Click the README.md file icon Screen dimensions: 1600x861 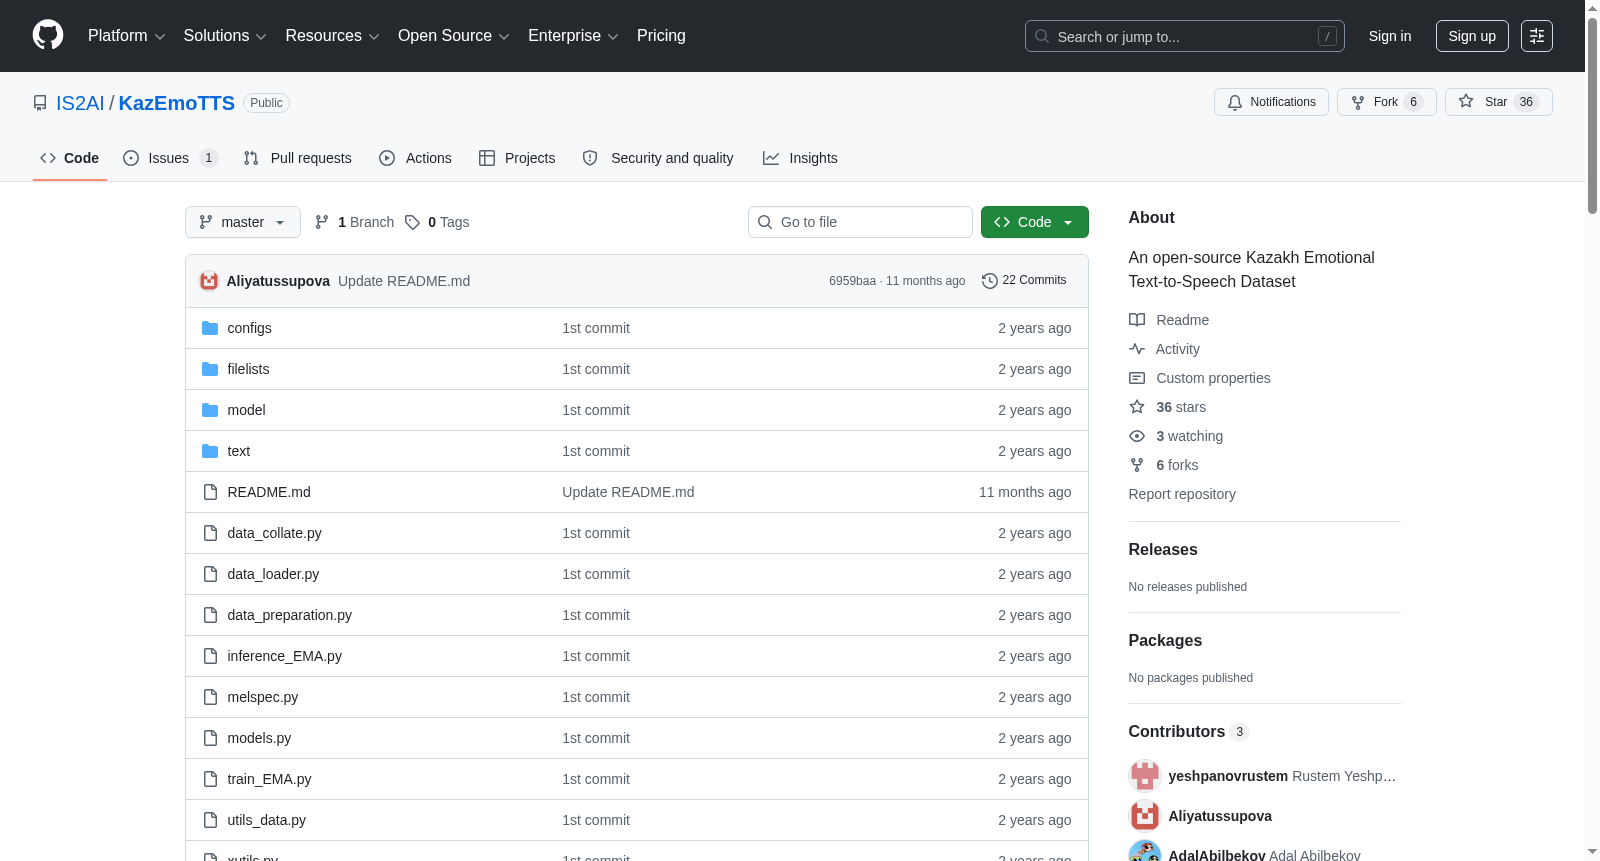point(210,492)
